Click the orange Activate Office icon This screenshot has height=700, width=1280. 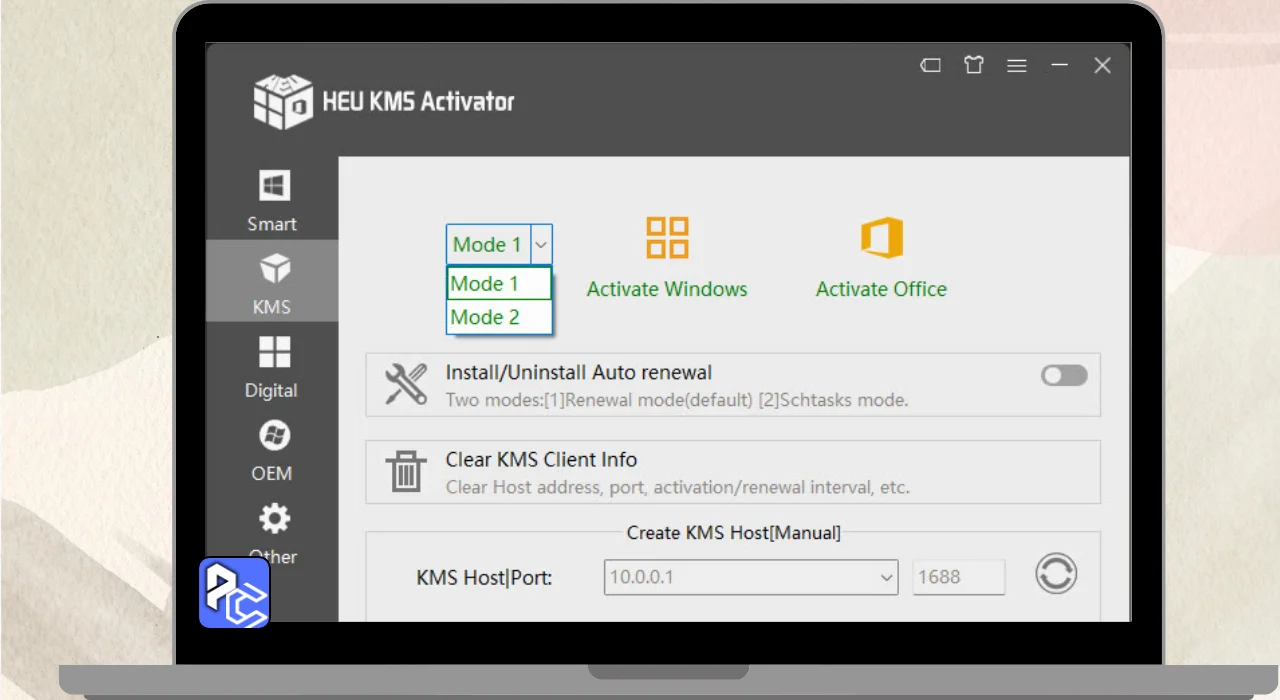click(x=881, y=238)
